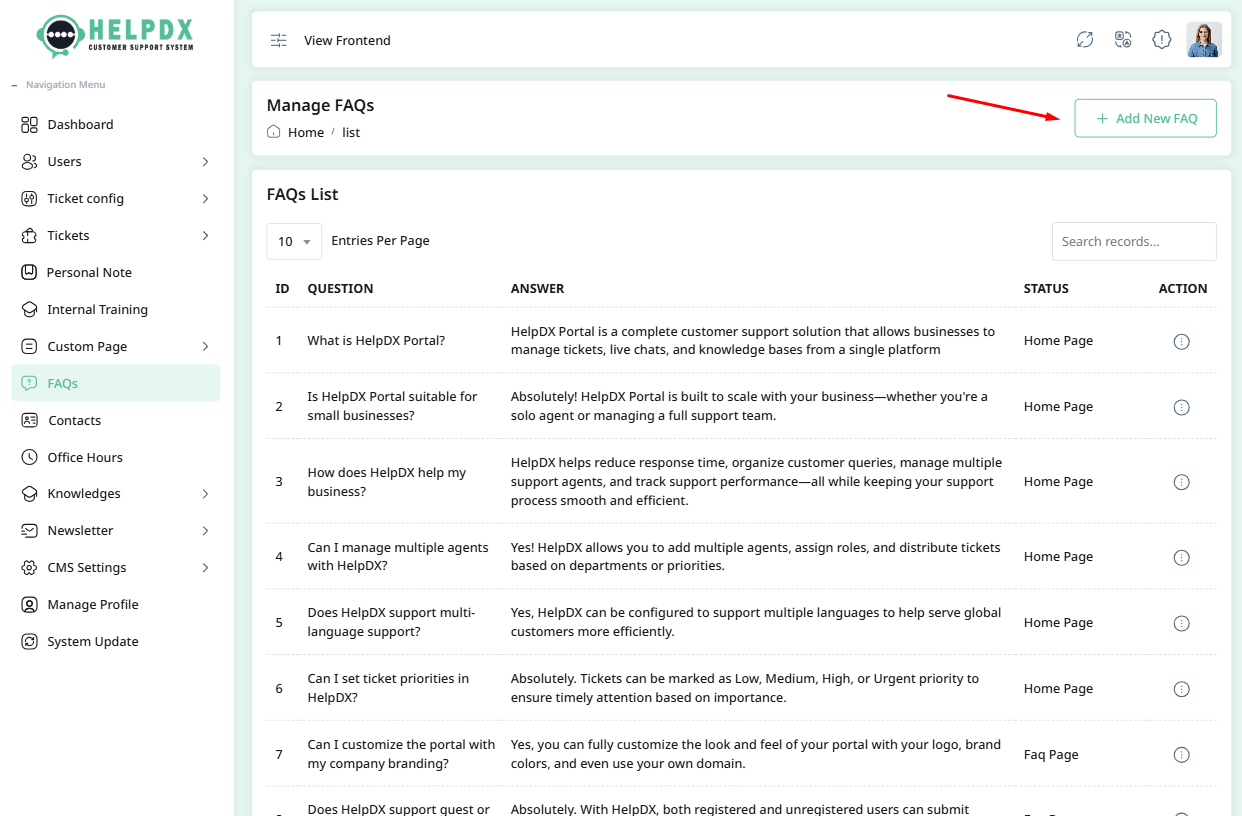Viewport: 1242px width, 816px height.
Task: Sort by the ANSWER column header
Action: click(537, 288)
